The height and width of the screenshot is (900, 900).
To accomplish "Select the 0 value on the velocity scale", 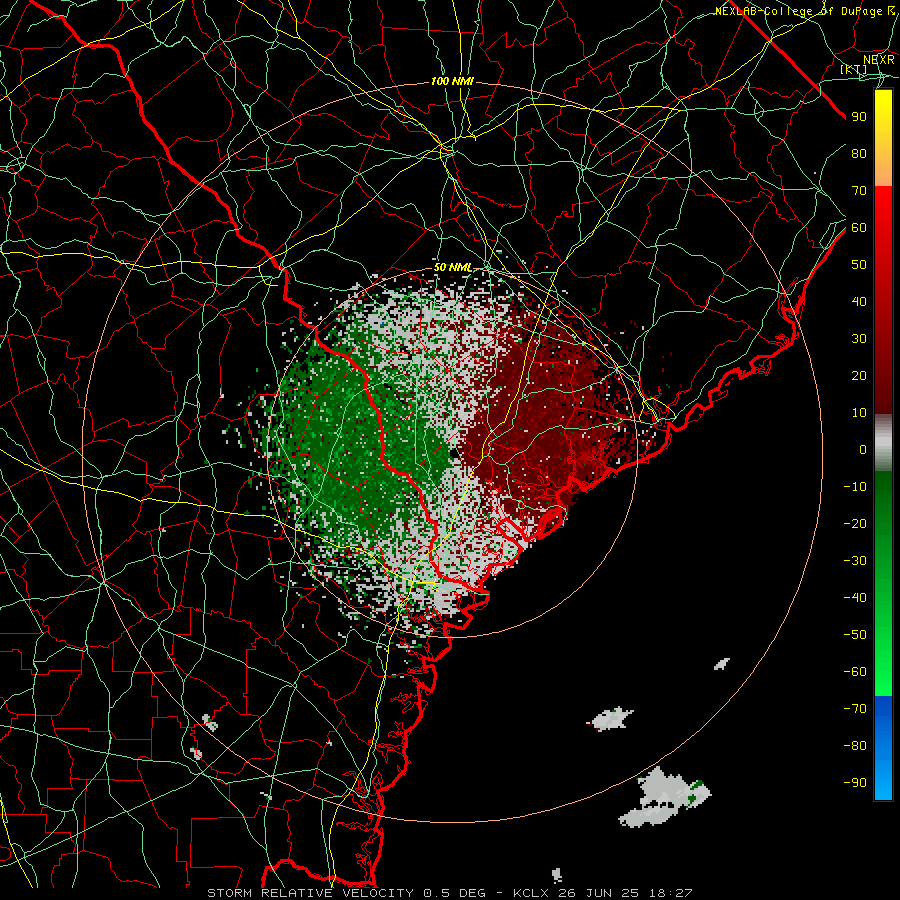I will click(x=863, y=449).
